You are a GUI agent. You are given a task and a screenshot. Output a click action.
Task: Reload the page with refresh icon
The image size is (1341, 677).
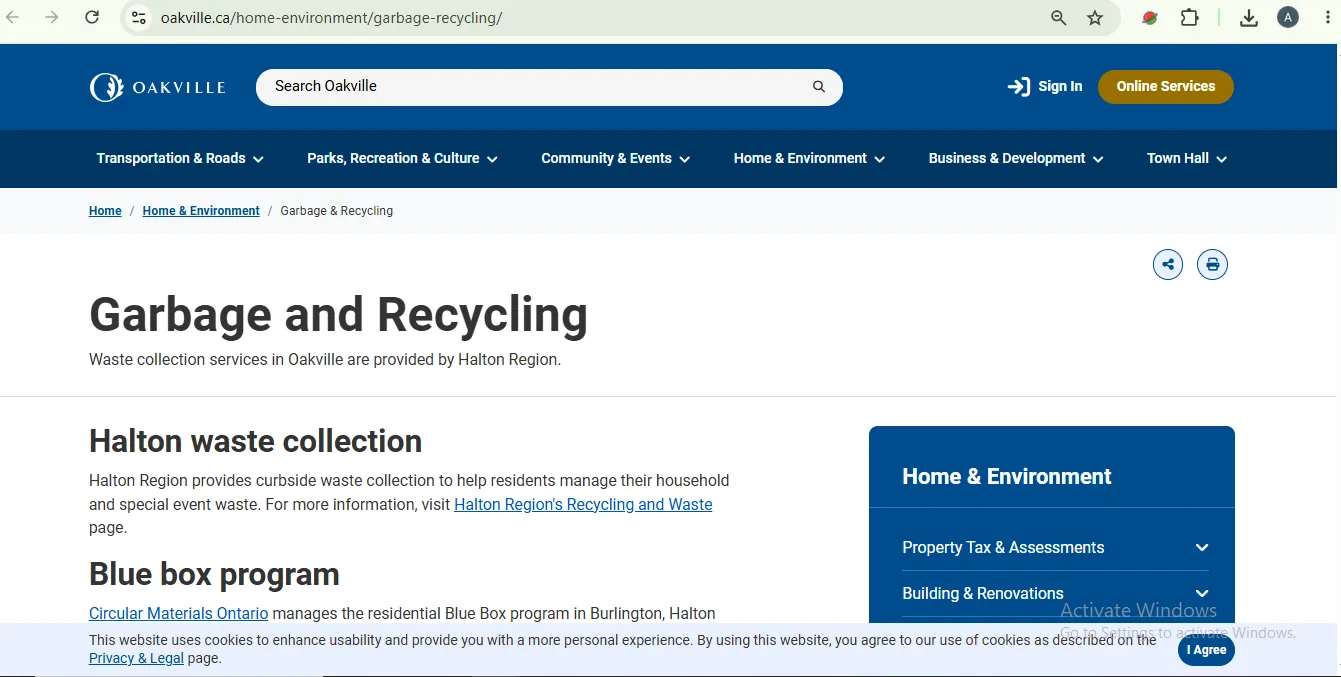(92, 18)
